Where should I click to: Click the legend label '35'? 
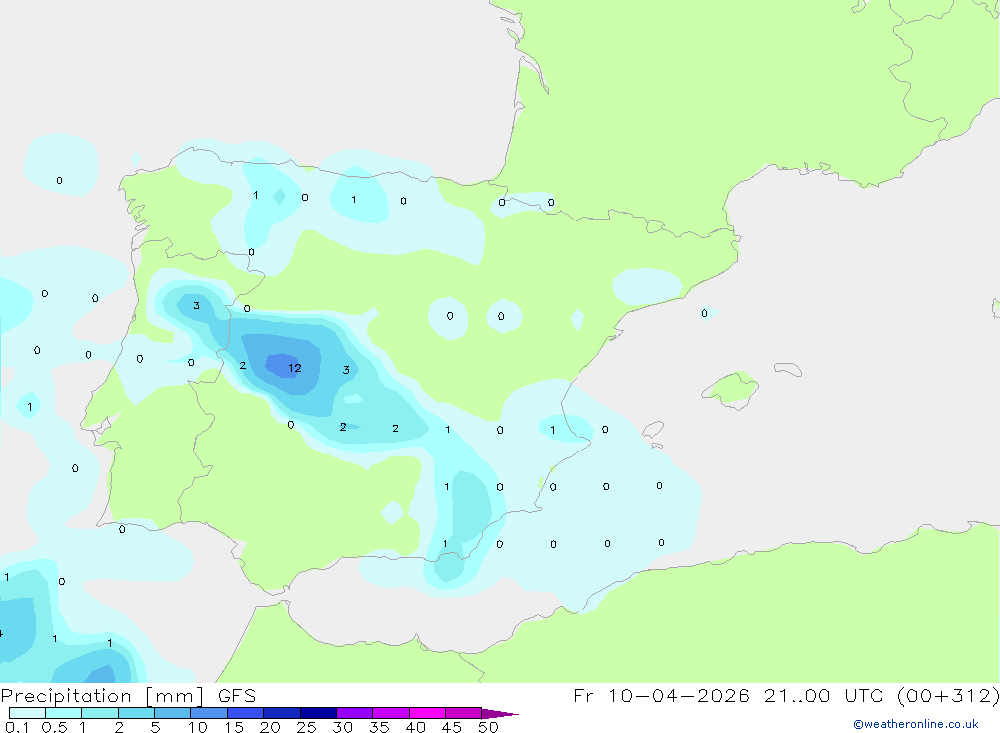[x=379, y=727]
